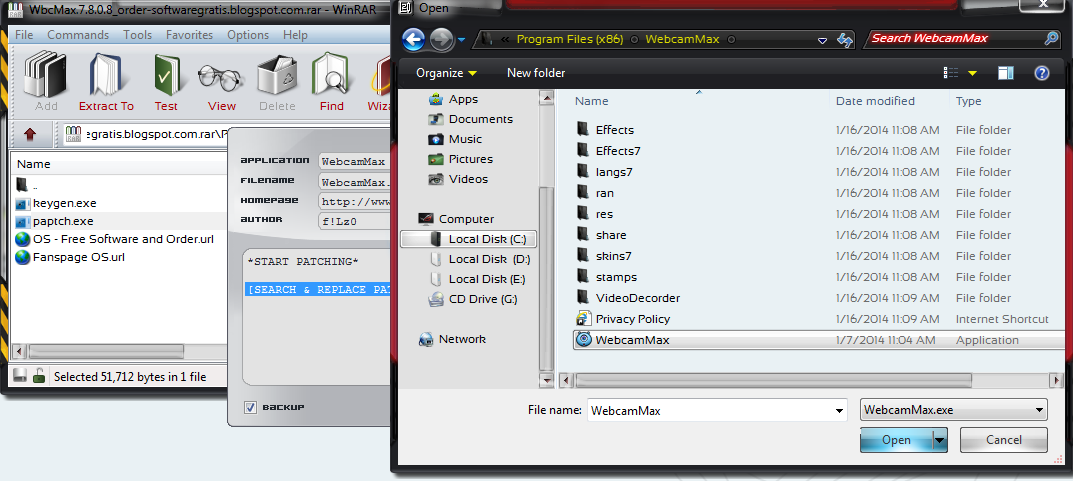Select Local Disk (D:) in navigation pane
Image resolution: width=1075 pixels, height=481 pixels.
point(479,259)
